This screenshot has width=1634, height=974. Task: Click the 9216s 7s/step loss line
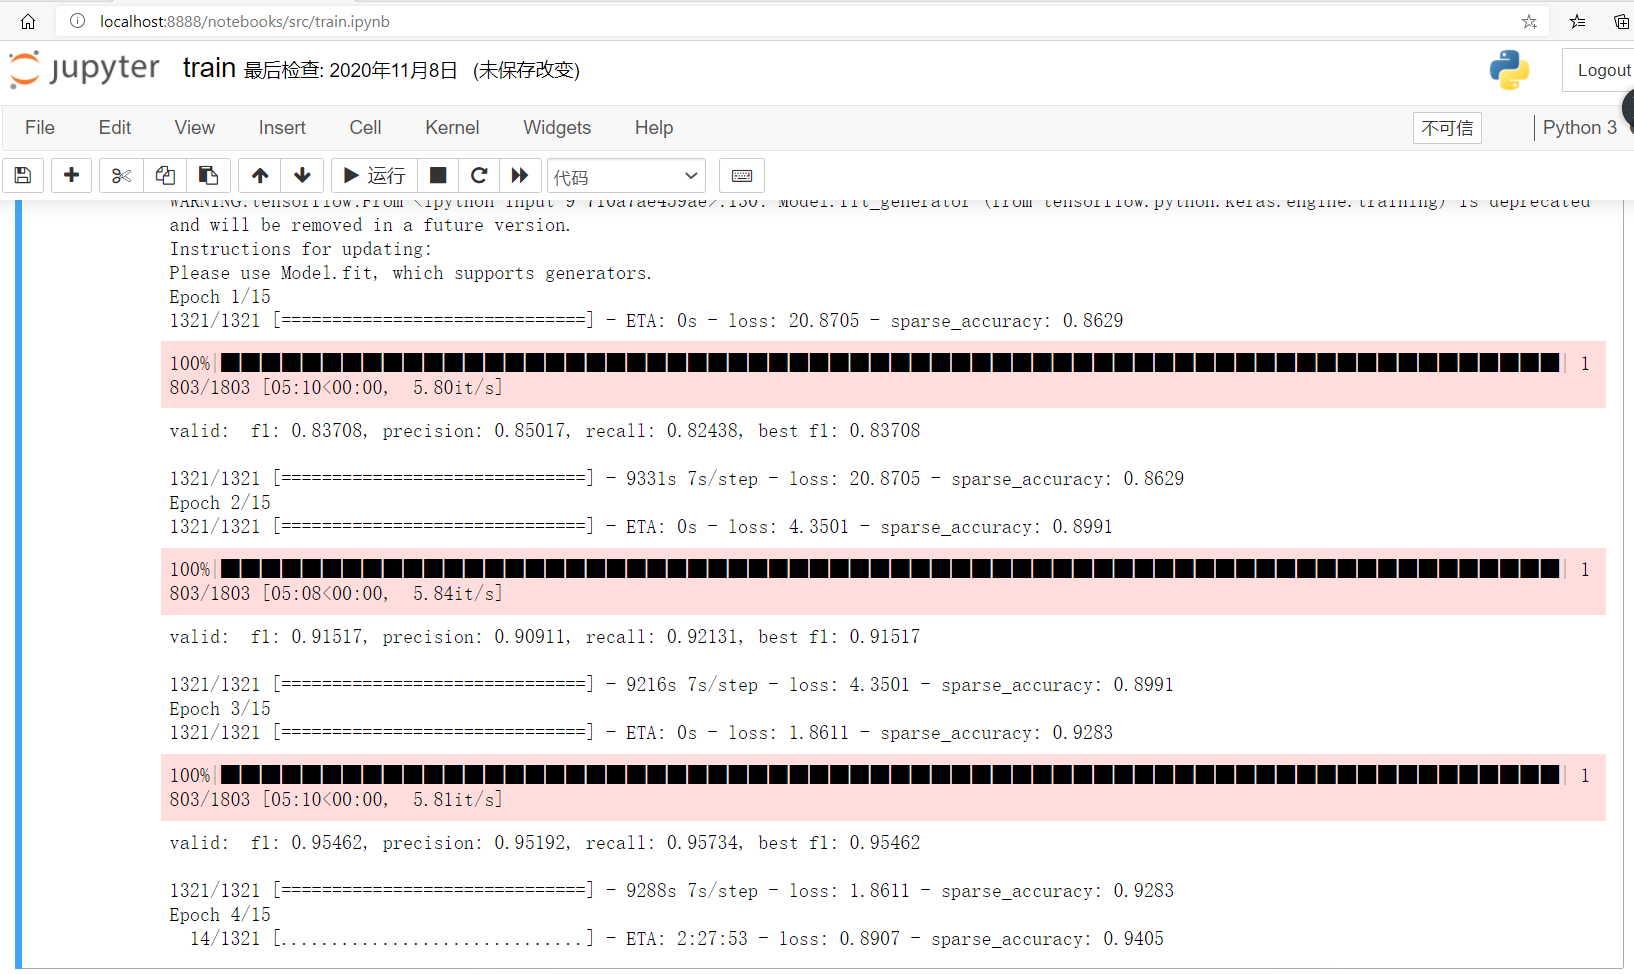point(672,685)
